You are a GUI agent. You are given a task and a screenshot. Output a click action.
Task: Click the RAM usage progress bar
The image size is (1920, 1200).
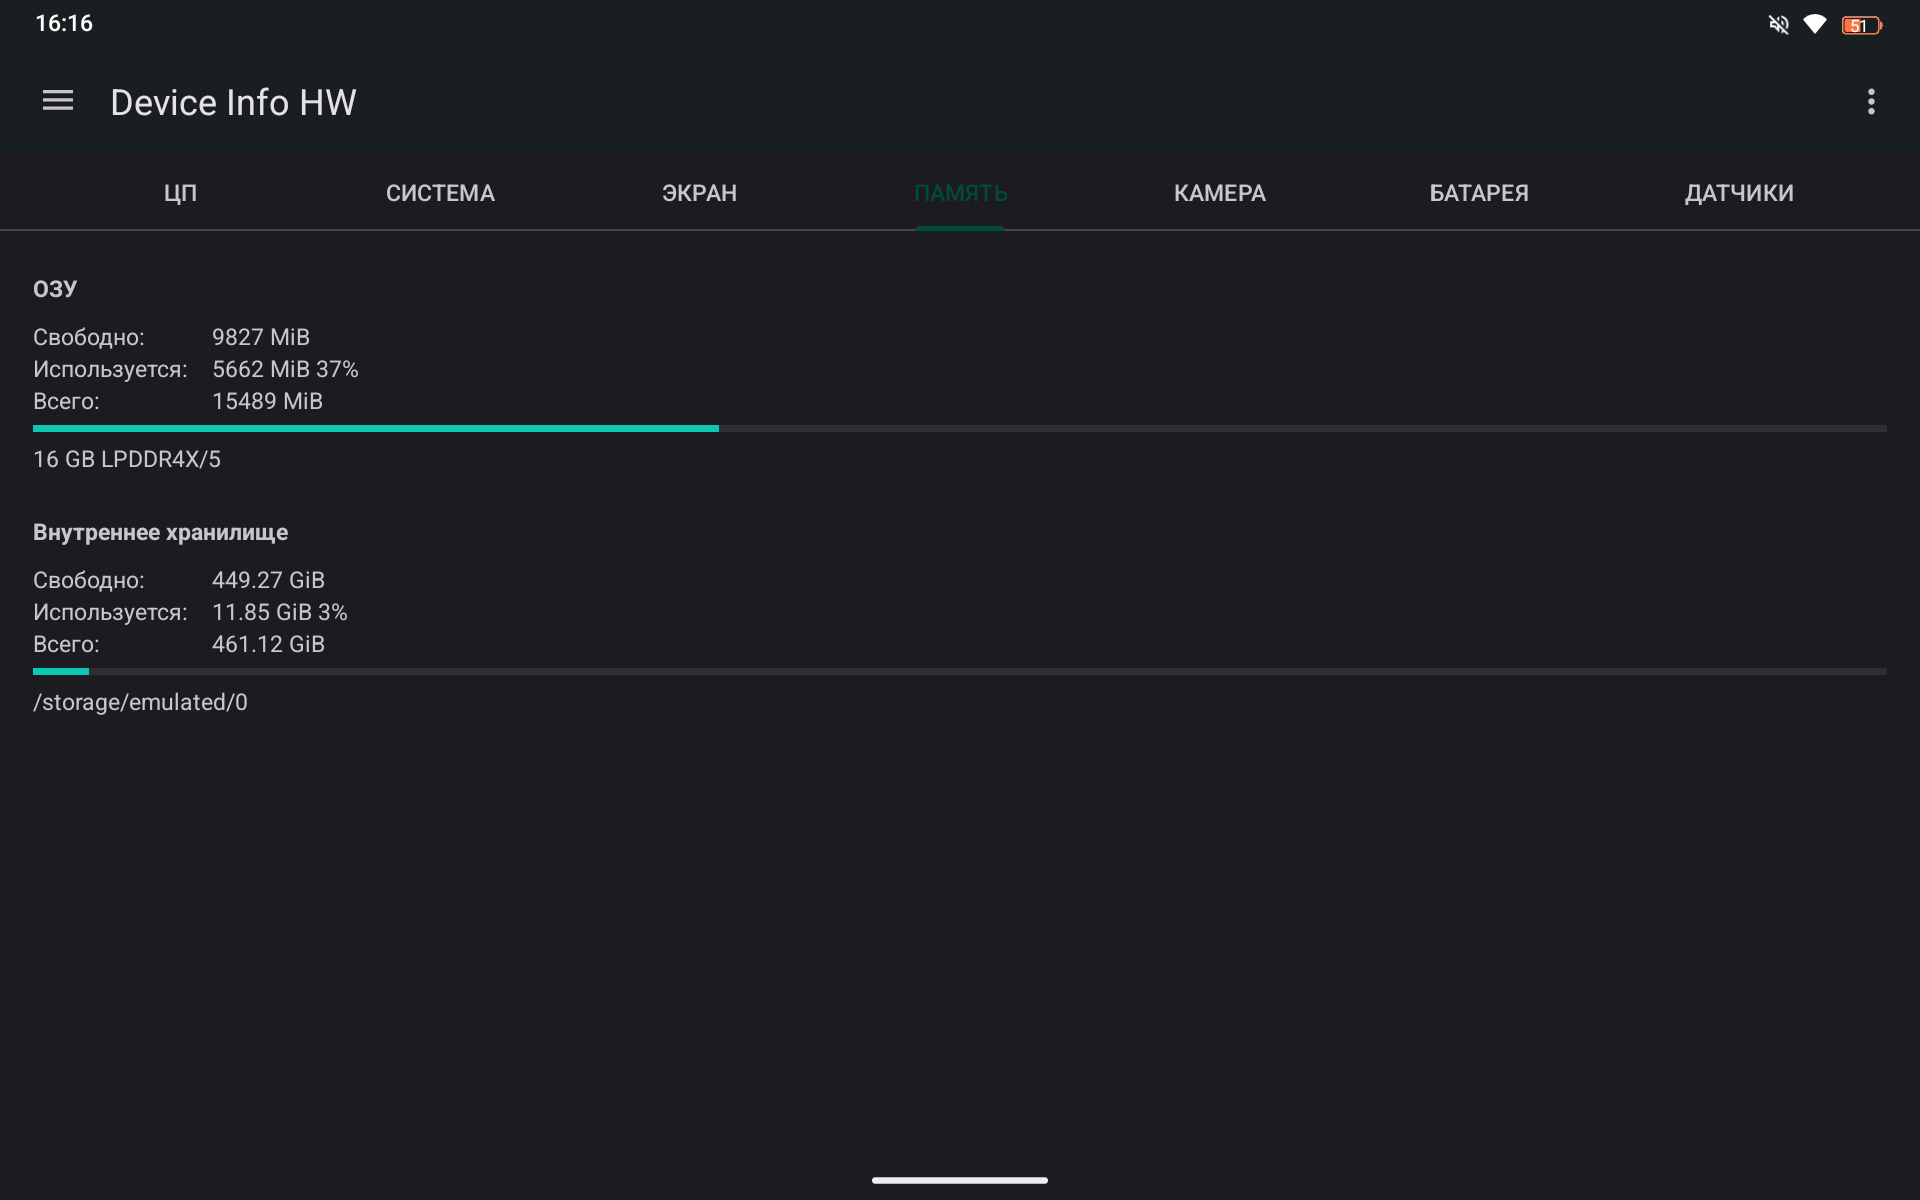(959, 429)
